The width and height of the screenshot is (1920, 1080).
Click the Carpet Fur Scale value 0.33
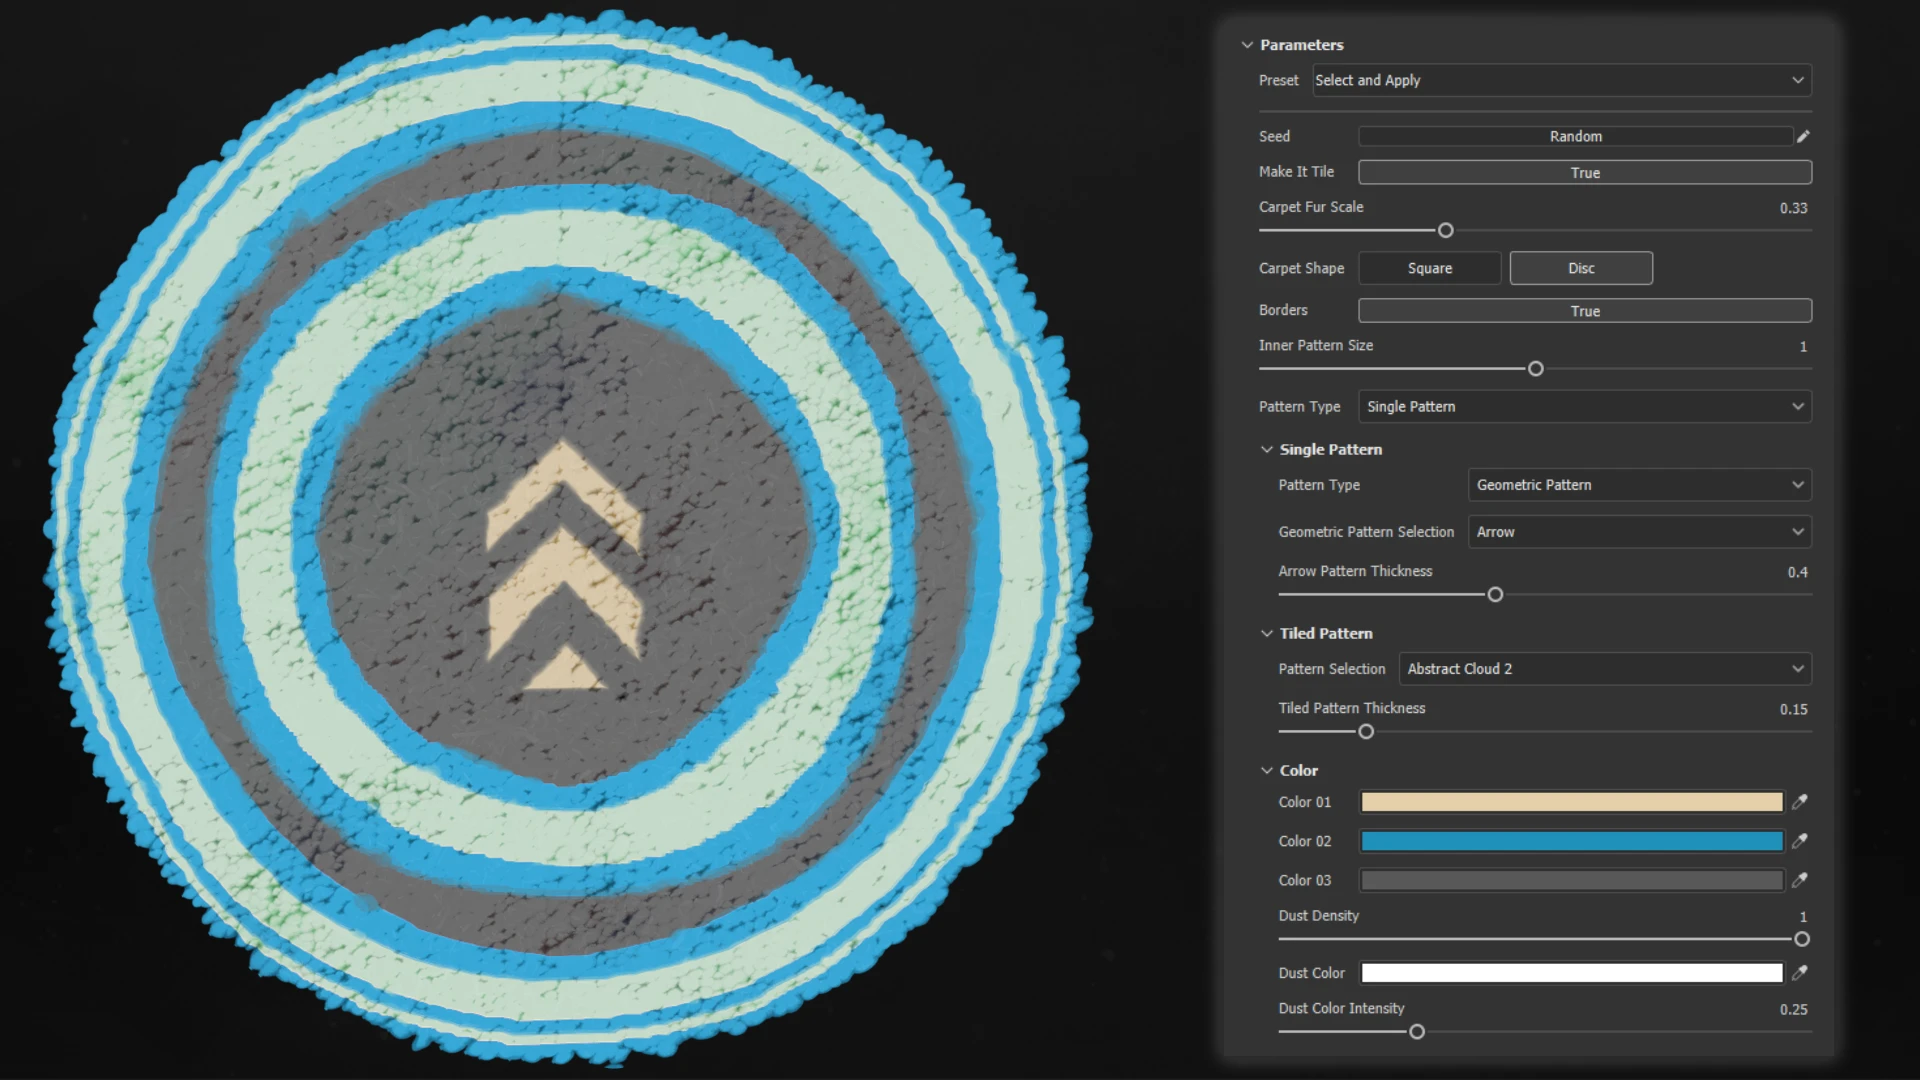coord(1793,208)
